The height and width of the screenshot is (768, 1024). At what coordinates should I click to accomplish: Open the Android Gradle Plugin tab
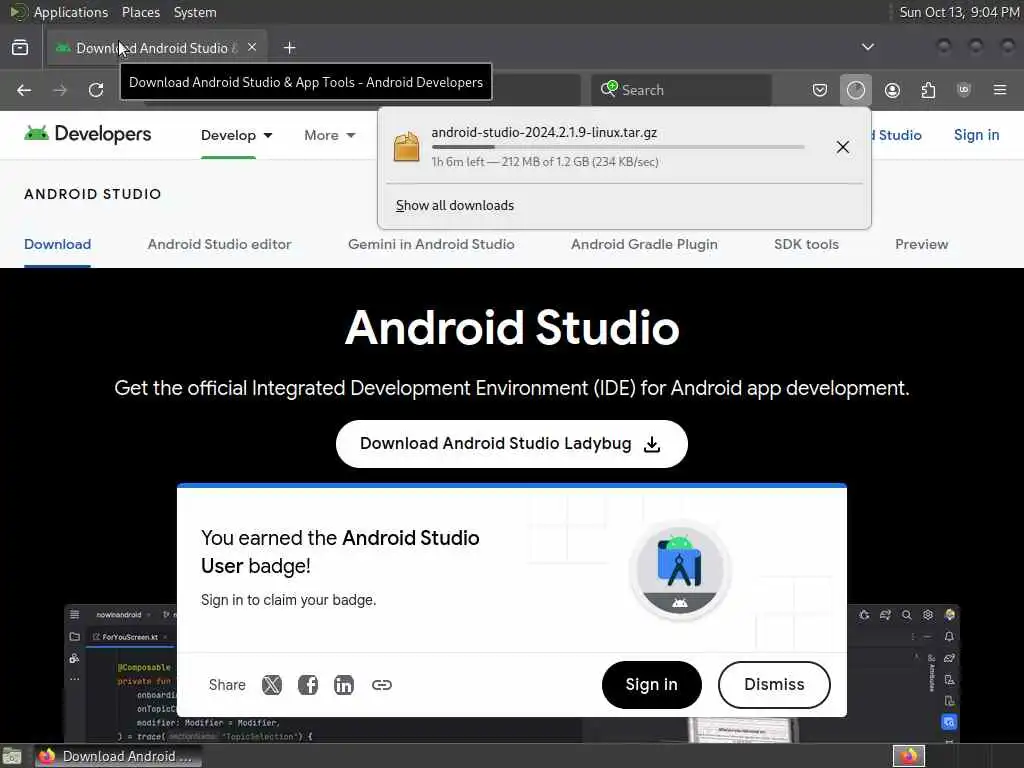[x=644, y=244]
